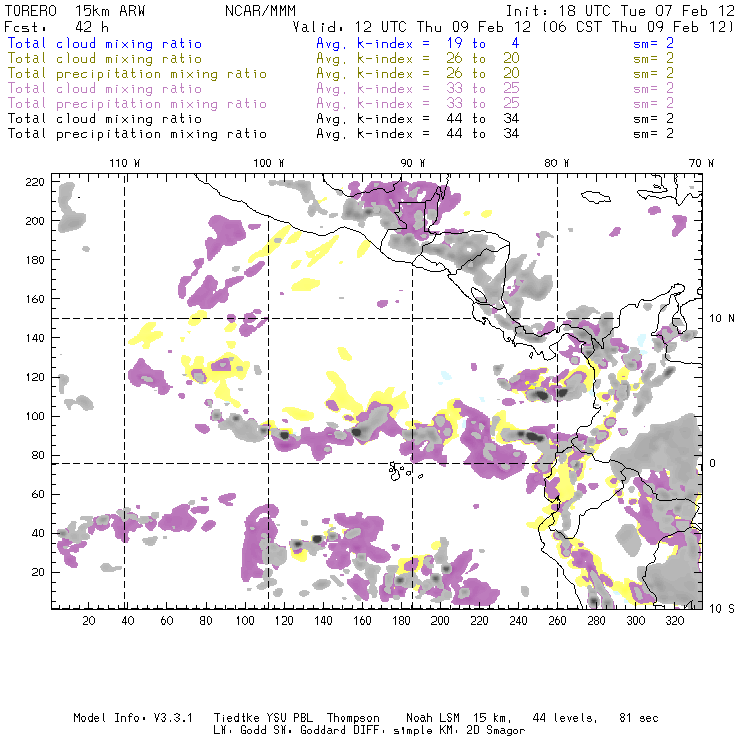
Task: Select the "90 W" longitude label
Action: 413,163
